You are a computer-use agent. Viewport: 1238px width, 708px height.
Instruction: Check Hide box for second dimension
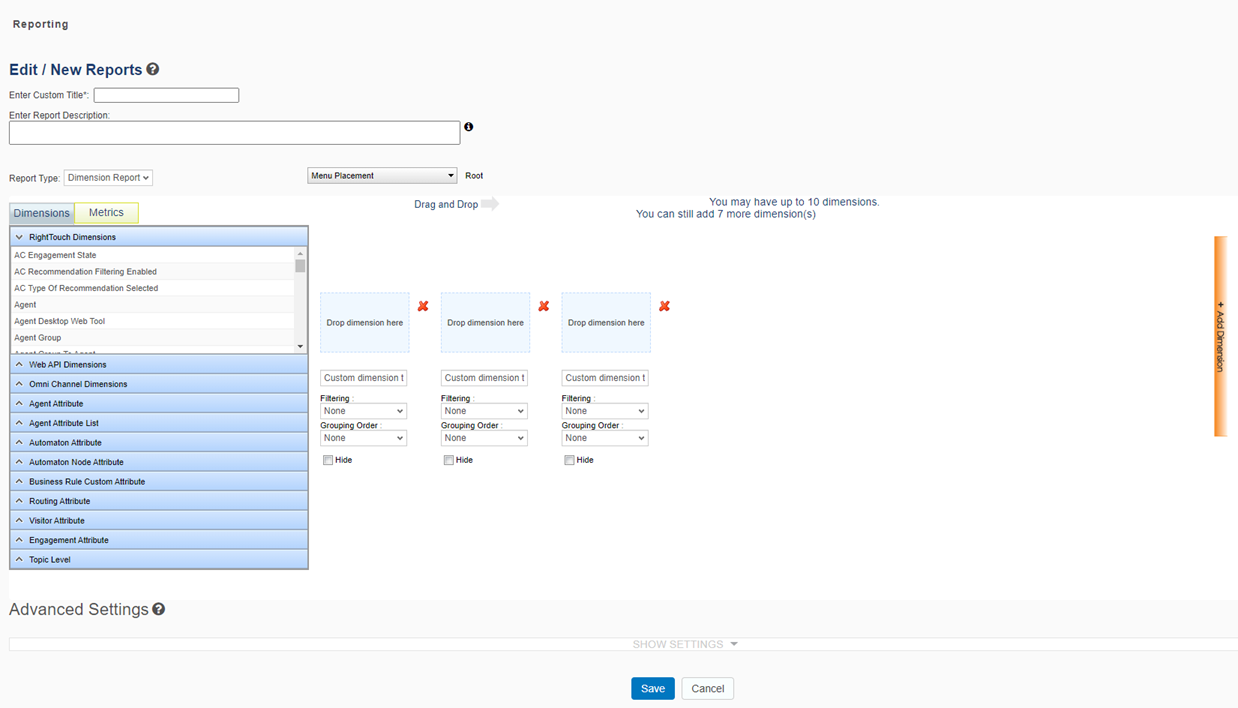click(449, 460)
